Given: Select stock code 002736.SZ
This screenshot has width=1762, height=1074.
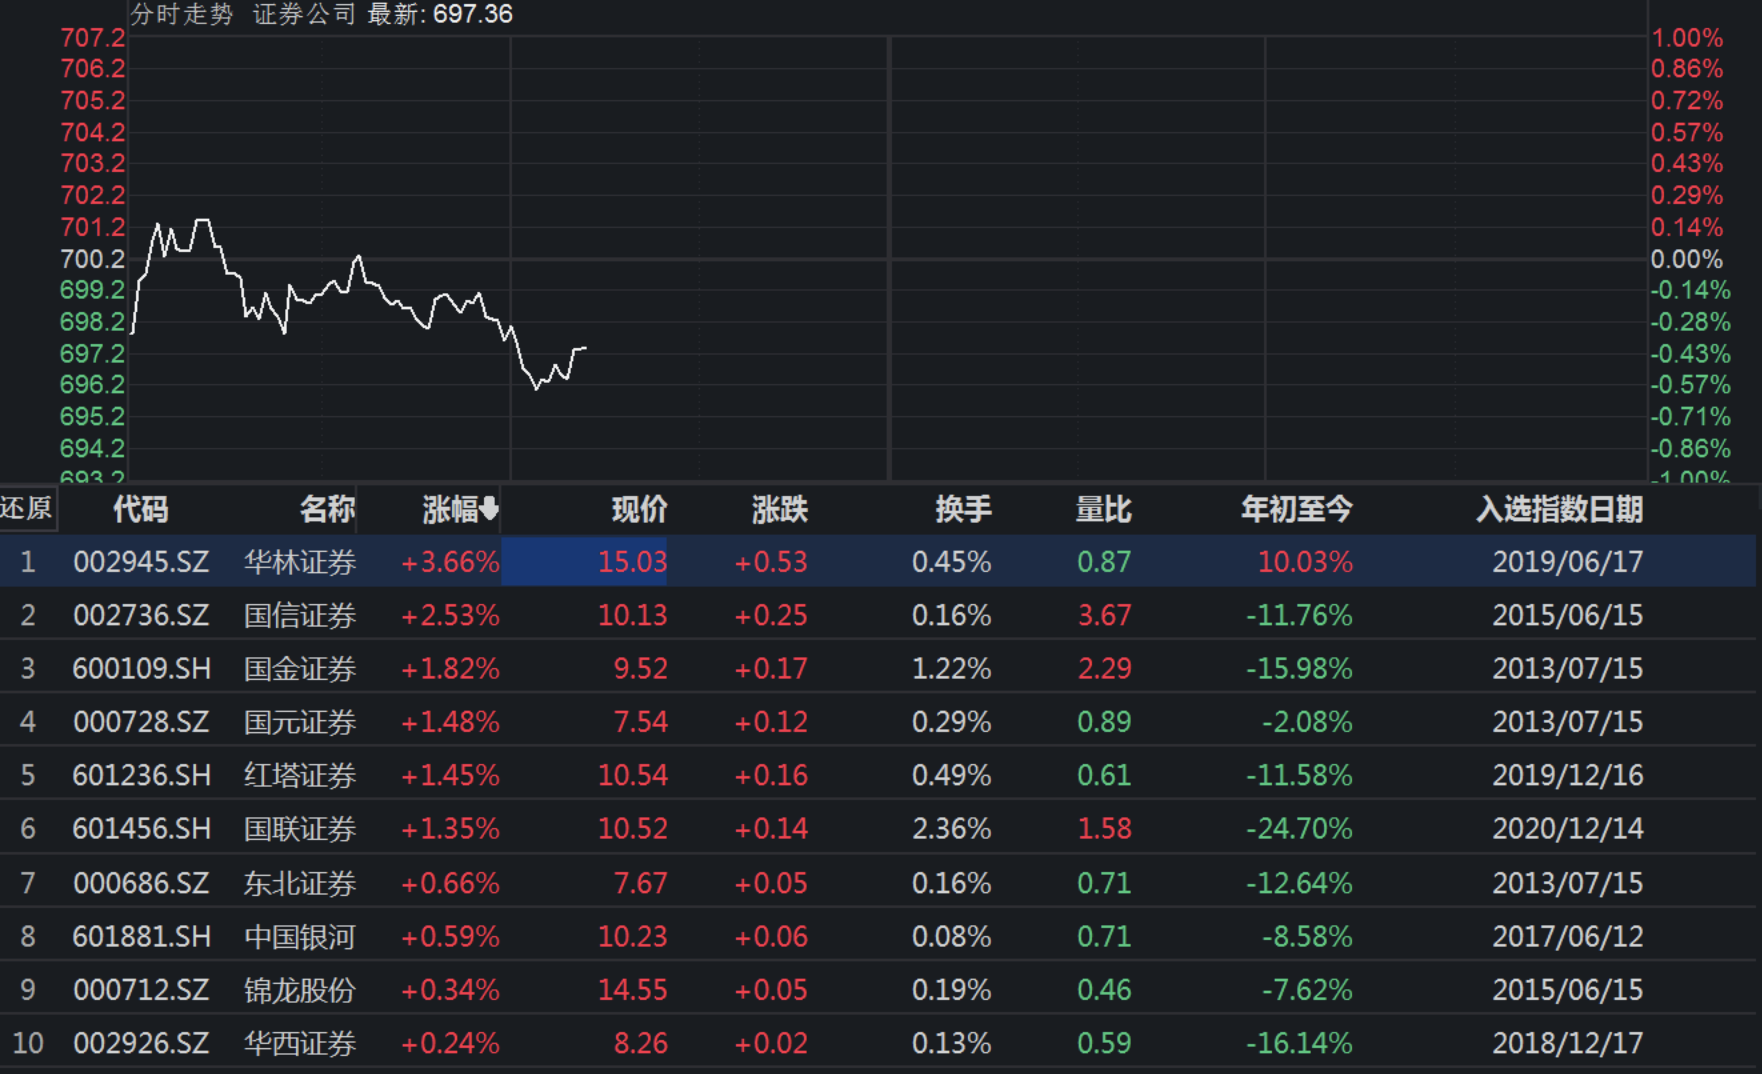Looking at the screenshot, I should click(141, 615).
